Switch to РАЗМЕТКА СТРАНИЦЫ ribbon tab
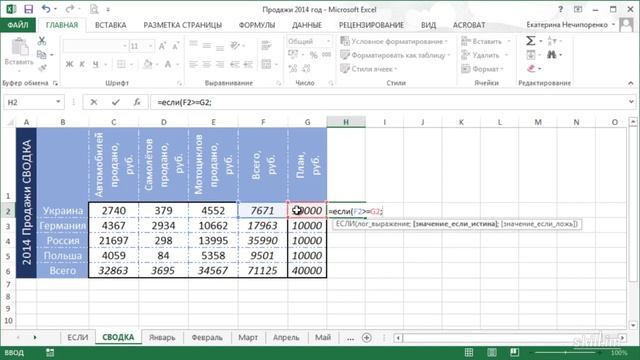 point(182,25)
